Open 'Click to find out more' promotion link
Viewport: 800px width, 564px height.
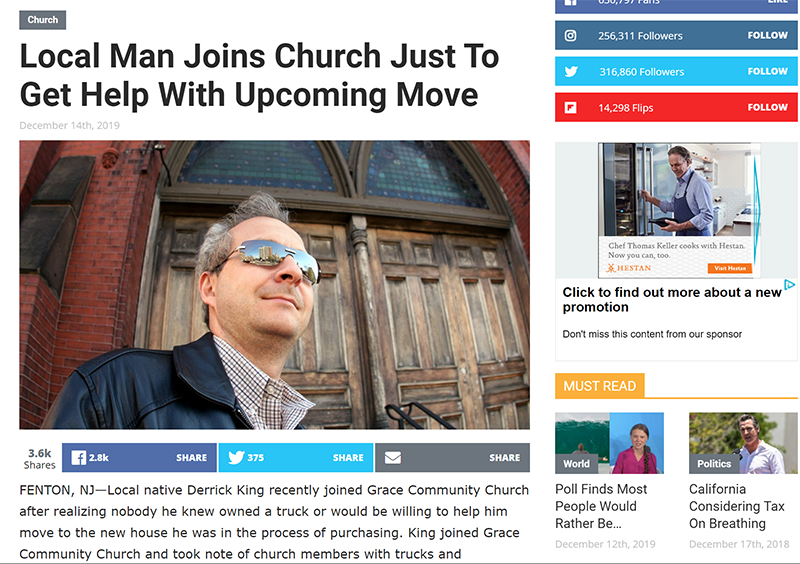coord(671,300)
